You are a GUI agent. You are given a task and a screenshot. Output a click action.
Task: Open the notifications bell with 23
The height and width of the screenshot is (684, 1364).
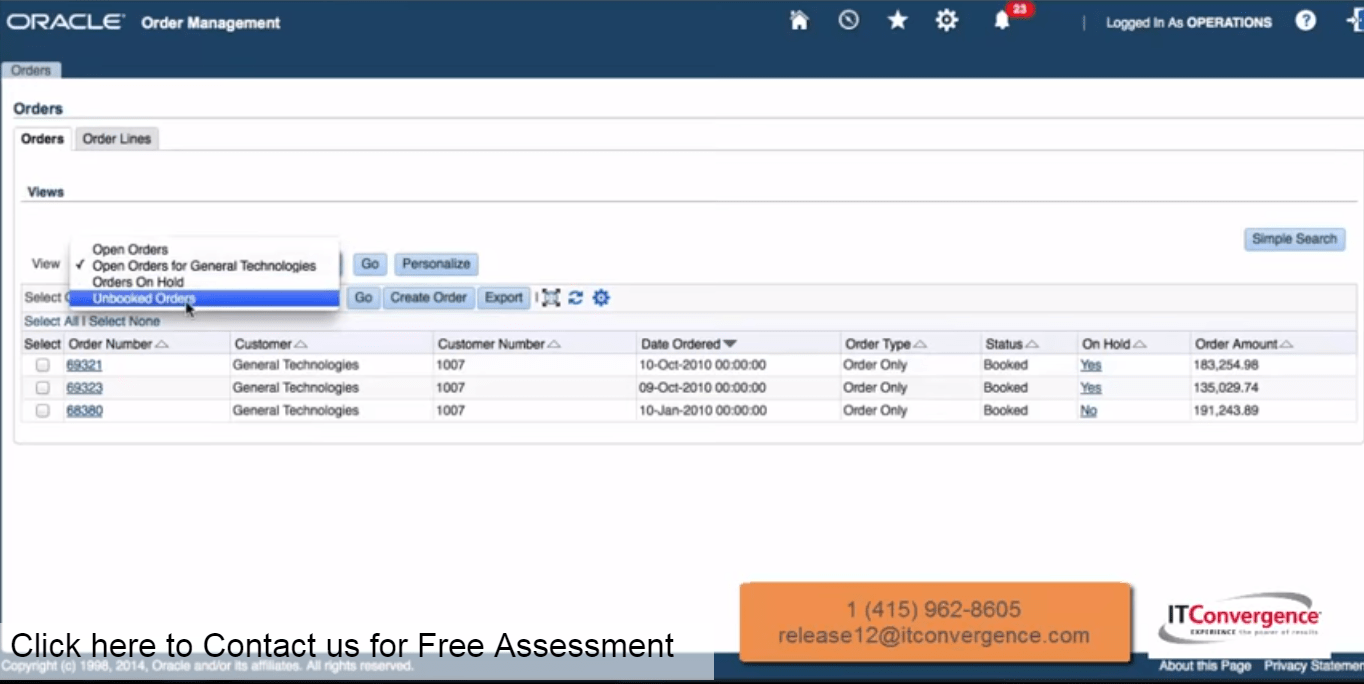1003,19
